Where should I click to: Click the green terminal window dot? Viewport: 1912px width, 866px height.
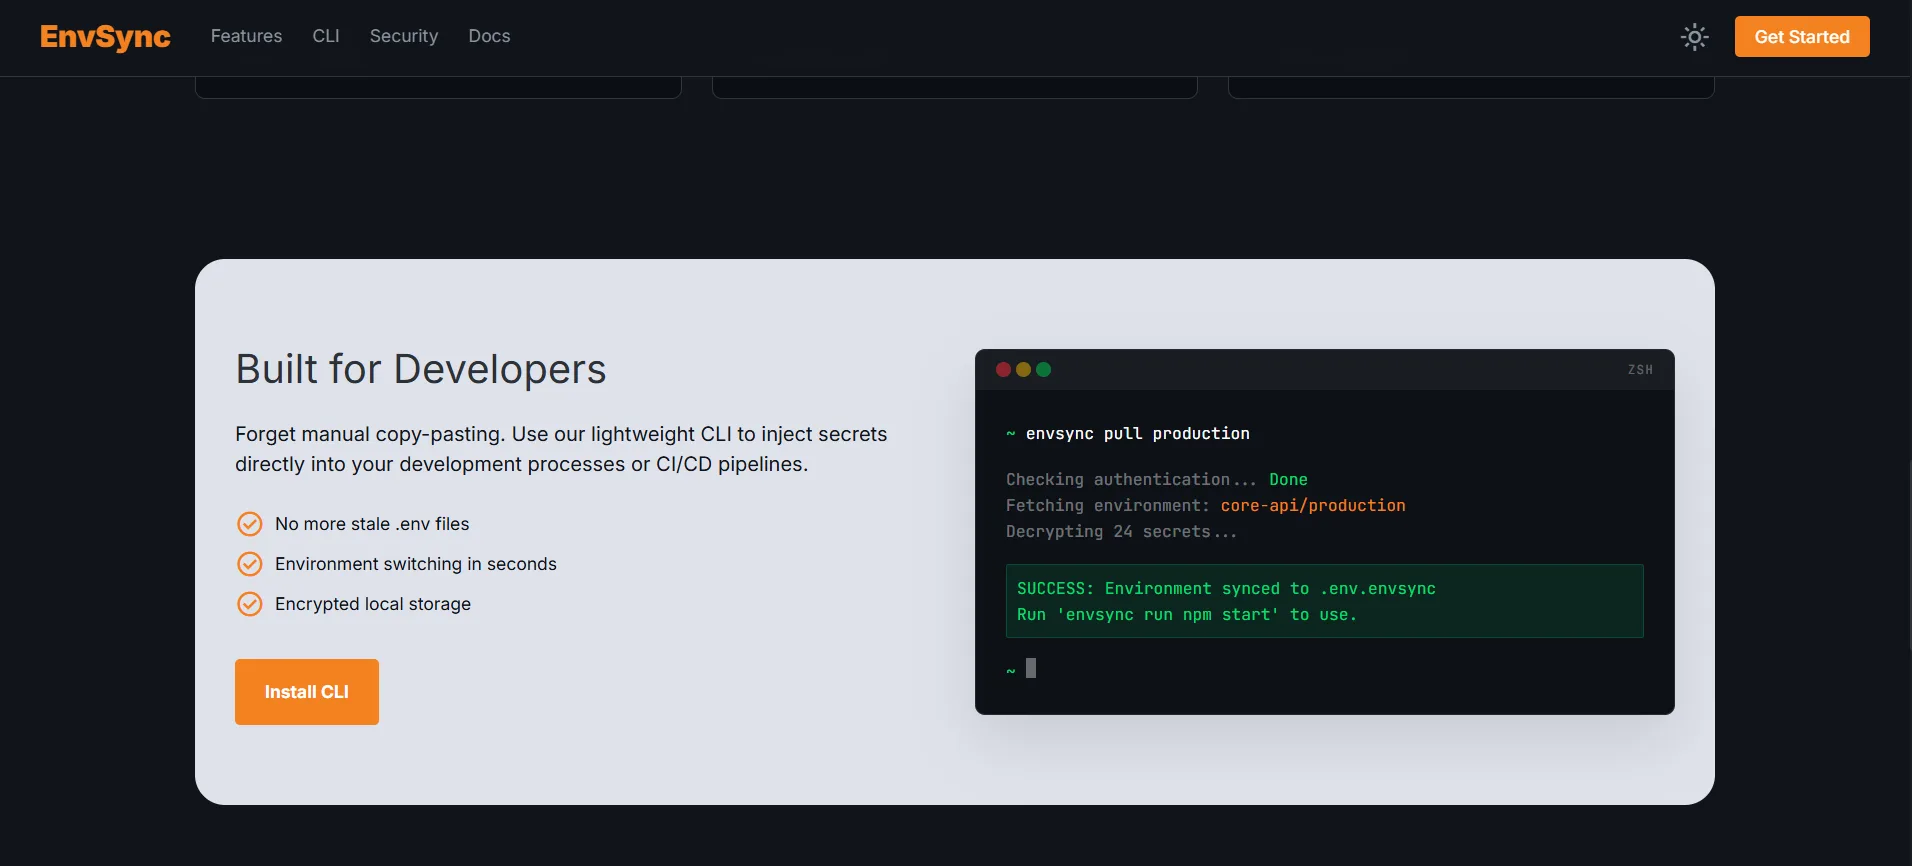click(x=1043, y=369)
